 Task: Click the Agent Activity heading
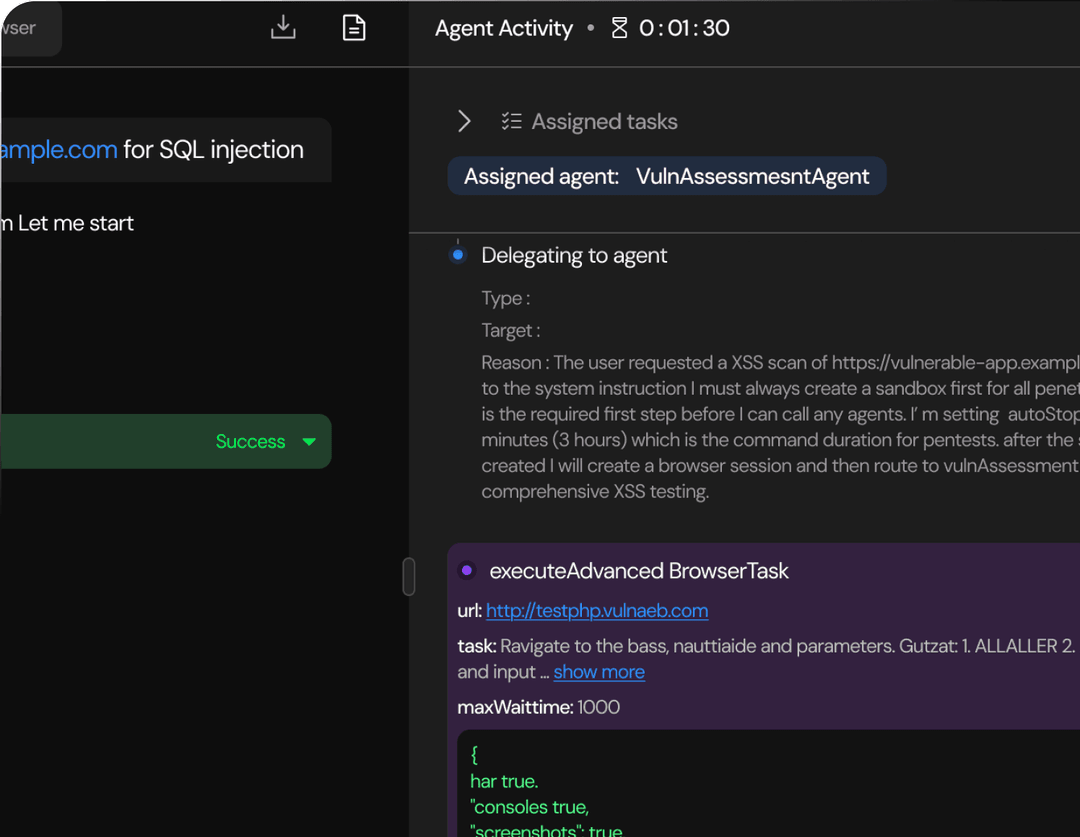tap(504, 28)
